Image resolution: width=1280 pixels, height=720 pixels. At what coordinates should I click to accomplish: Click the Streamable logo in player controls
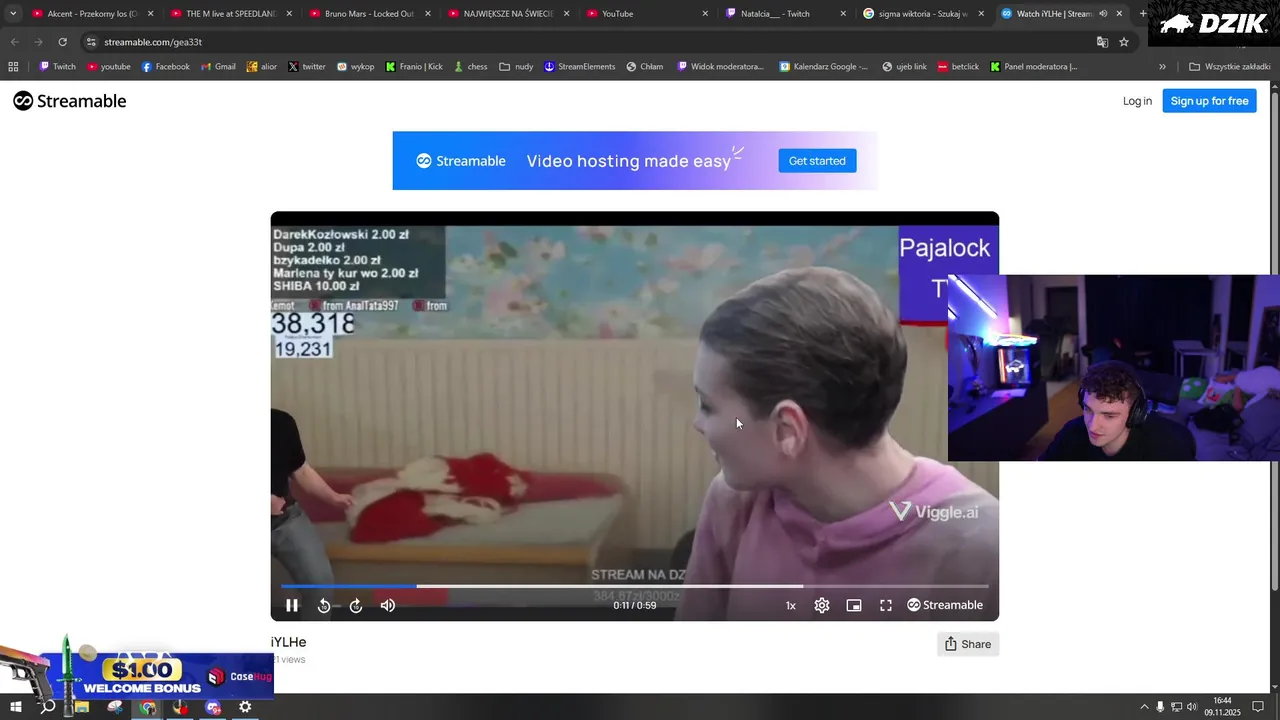(x=945, y=605)
